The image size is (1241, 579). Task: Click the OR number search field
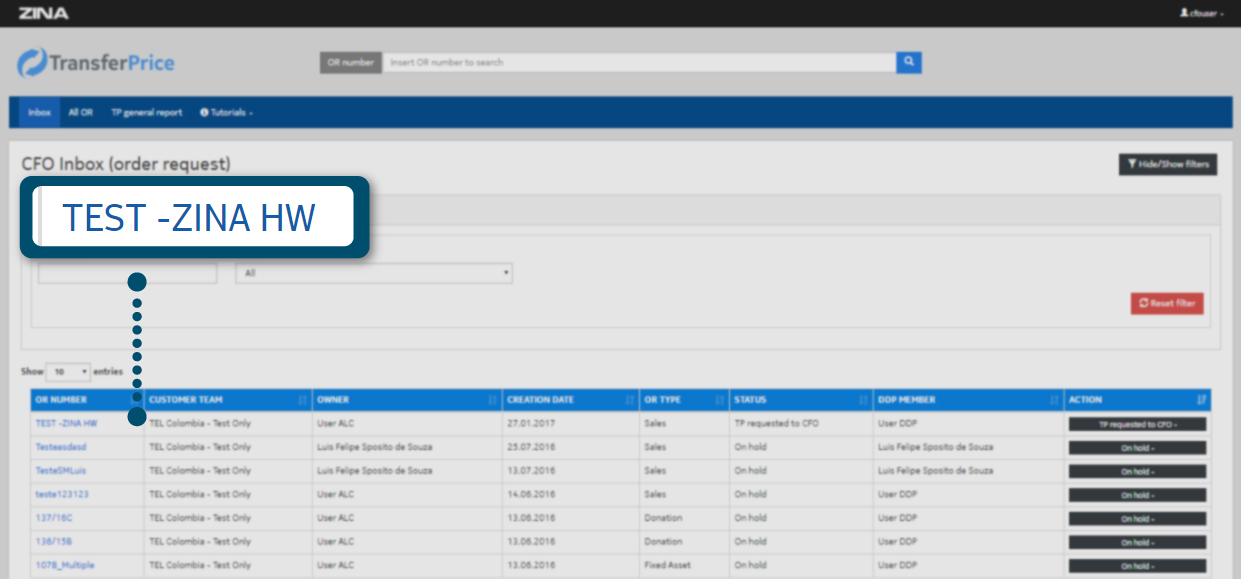(638, 62)
